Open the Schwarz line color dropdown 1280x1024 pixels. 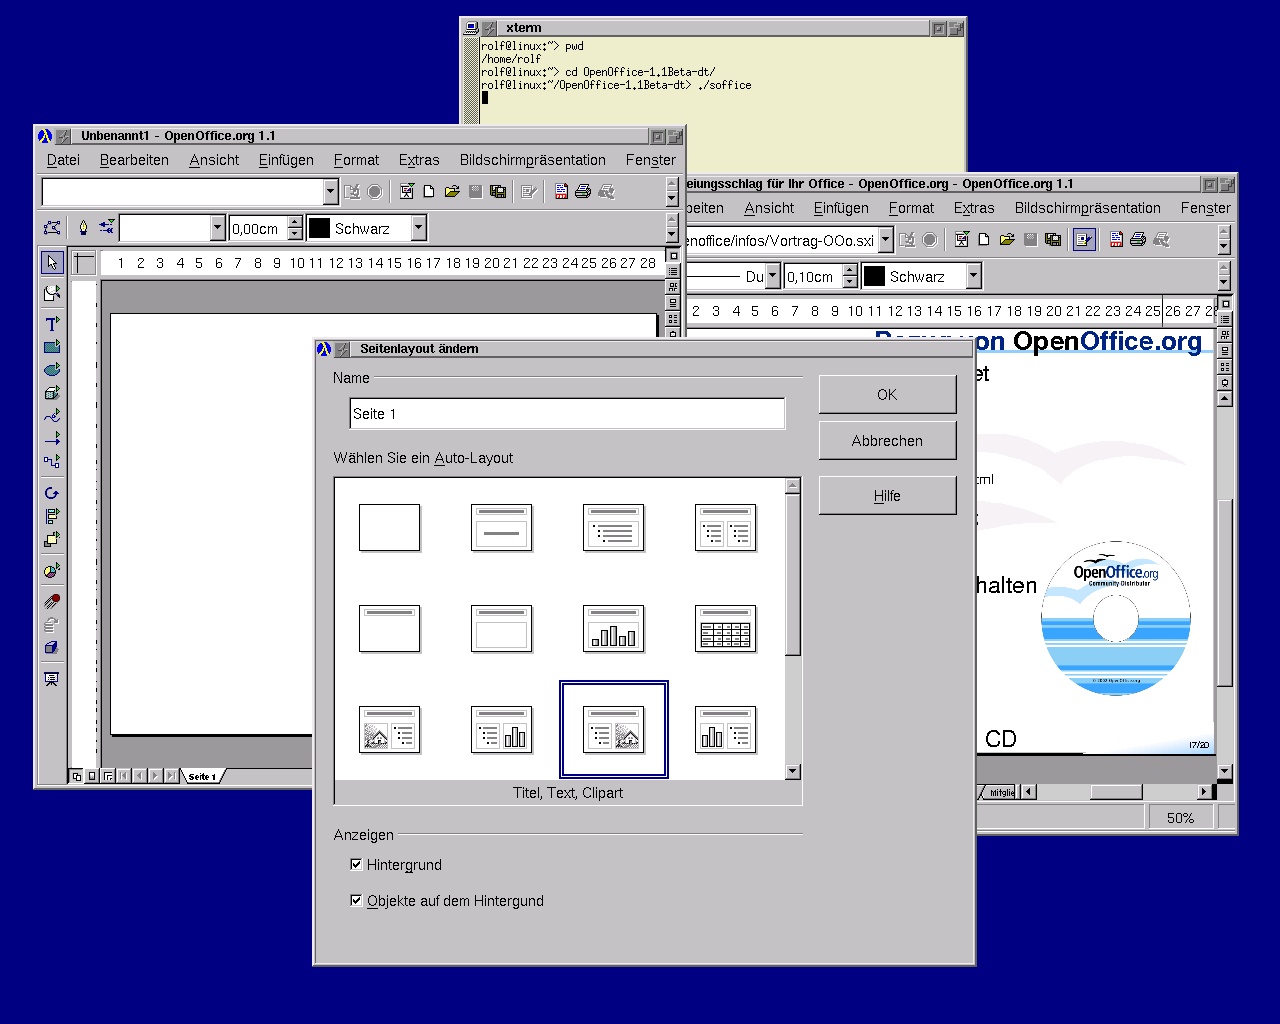pos(419,229)
